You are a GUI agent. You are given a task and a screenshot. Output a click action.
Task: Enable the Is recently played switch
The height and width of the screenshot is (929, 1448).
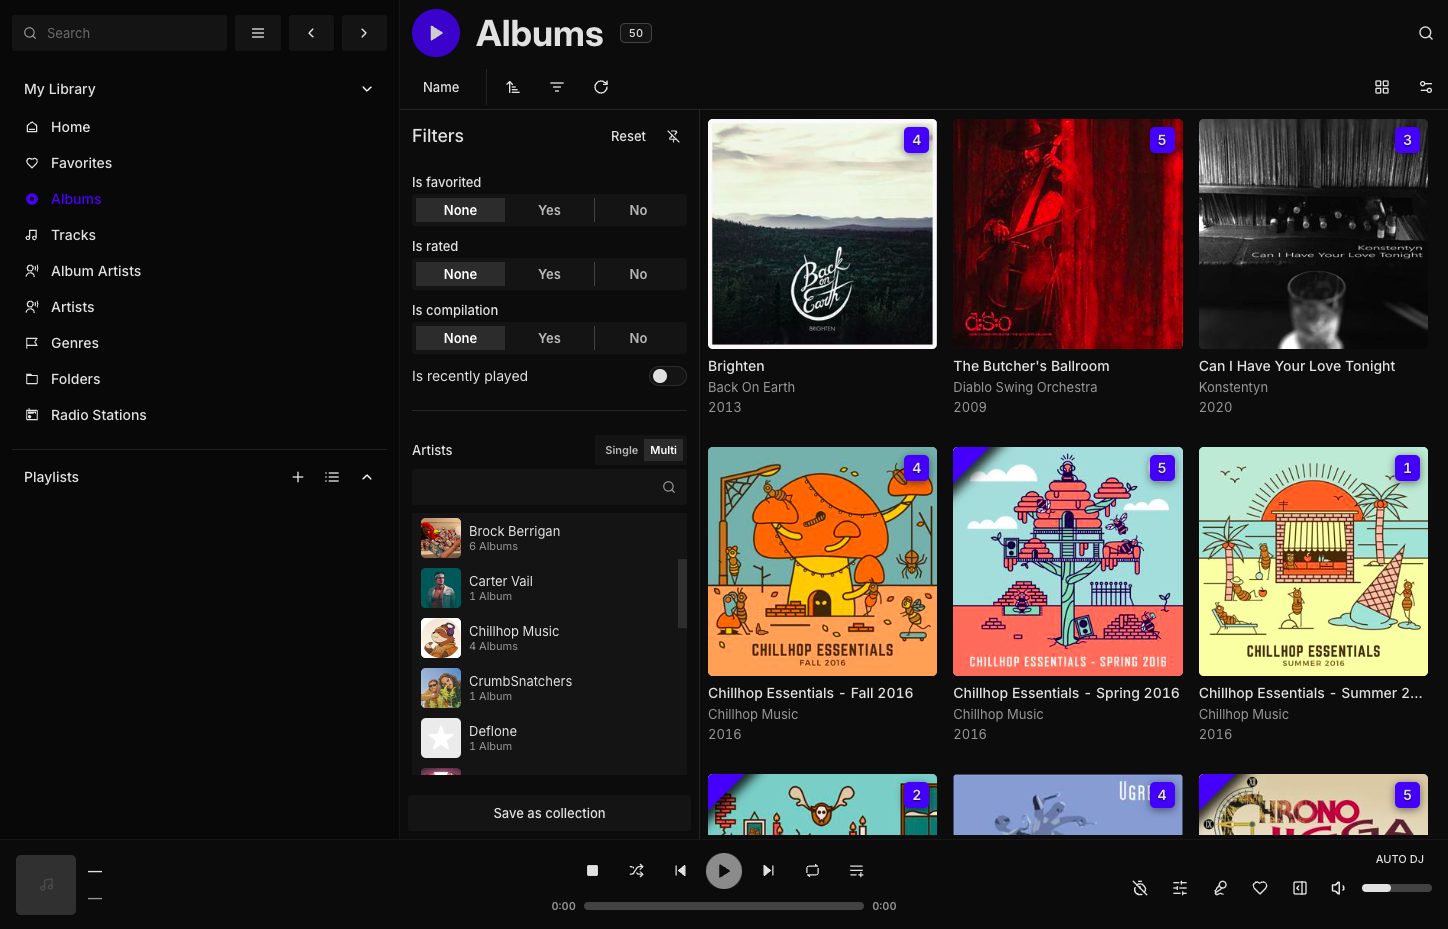pyautogui.click(x=668, y=376)
